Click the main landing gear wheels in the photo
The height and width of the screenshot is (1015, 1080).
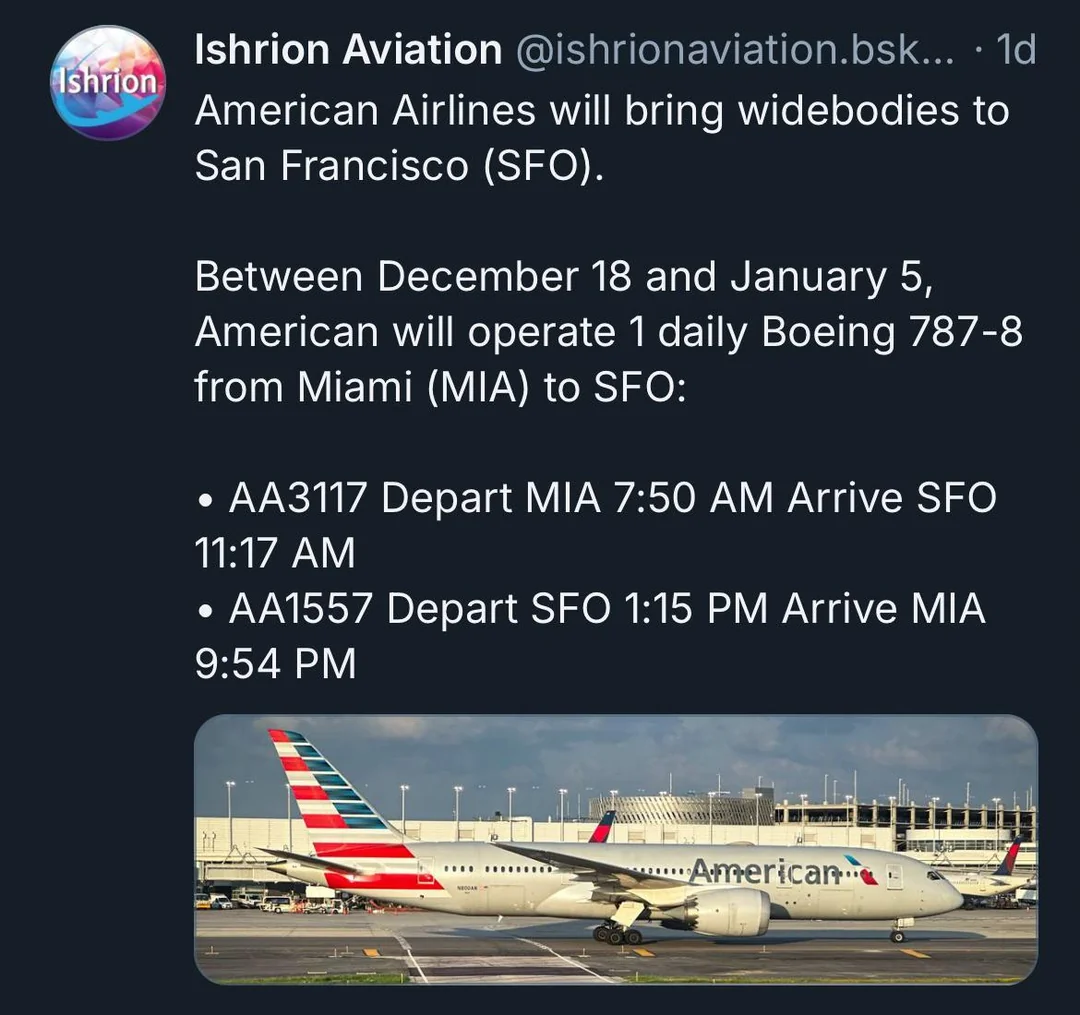[x=617, y=934]
